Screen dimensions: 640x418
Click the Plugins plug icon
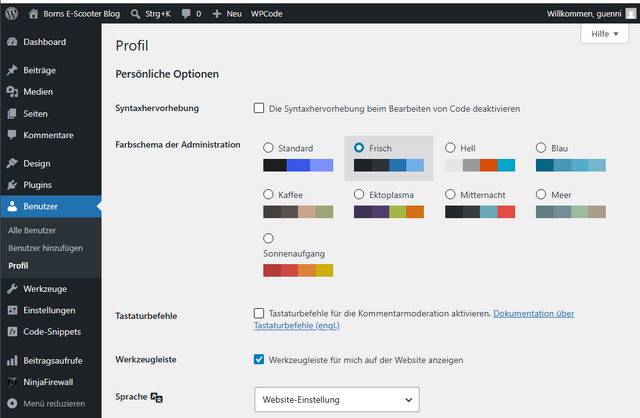(12, 185)
